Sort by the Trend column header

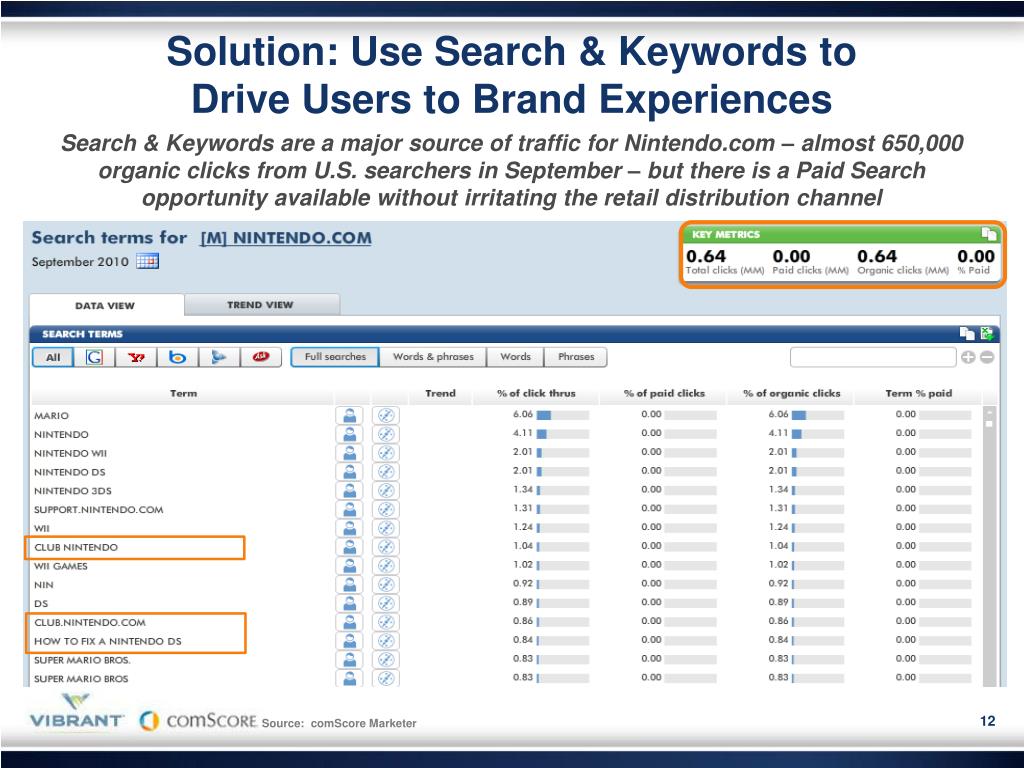coord(440,393)
